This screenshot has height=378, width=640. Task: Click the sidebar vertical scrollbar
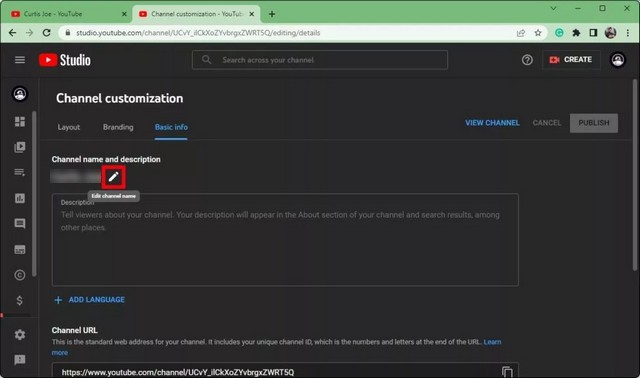pos(34,193)
